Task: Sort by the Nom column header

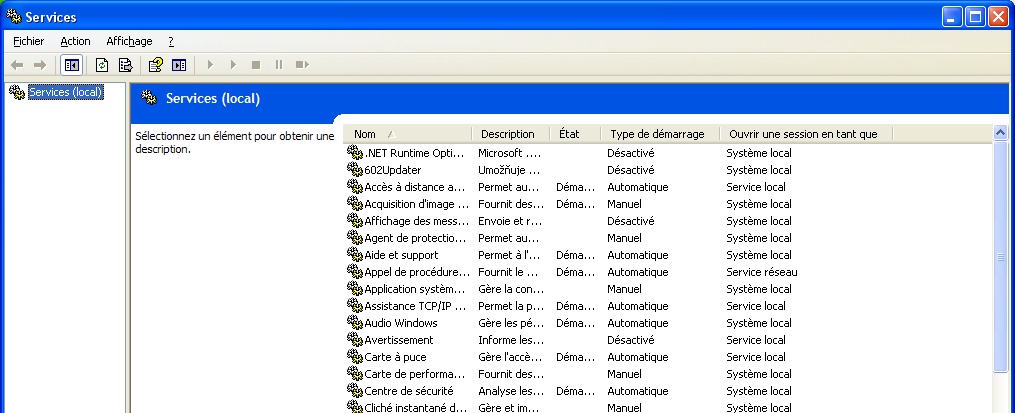Action: (x=408, y=134)
